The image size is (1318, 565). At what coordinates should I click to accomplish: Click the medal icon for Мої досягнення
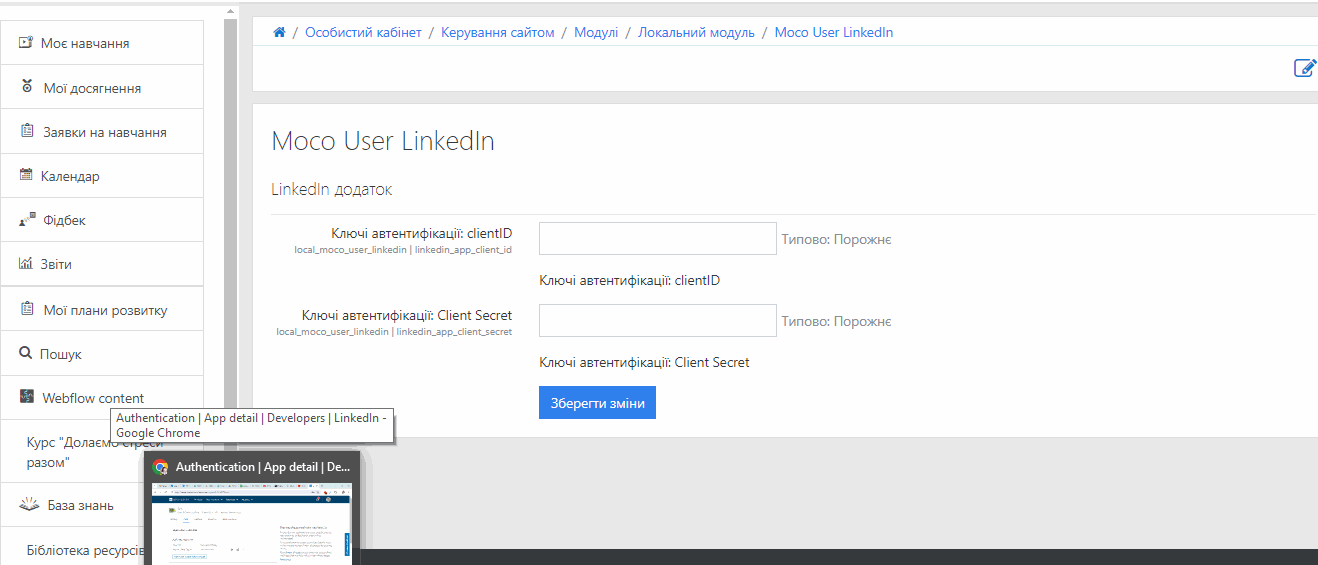click(x=27, y=88)
